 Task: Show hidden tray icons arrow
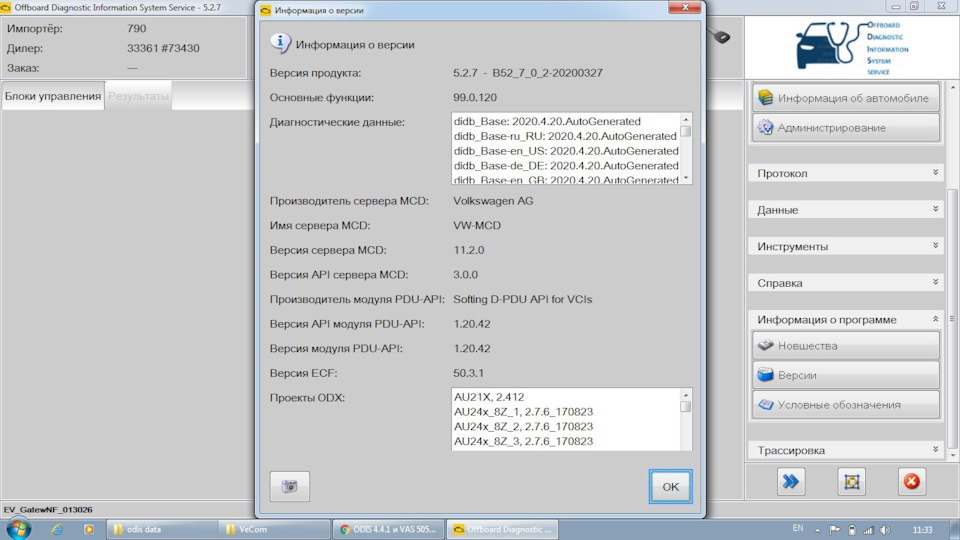click(817, 530)
